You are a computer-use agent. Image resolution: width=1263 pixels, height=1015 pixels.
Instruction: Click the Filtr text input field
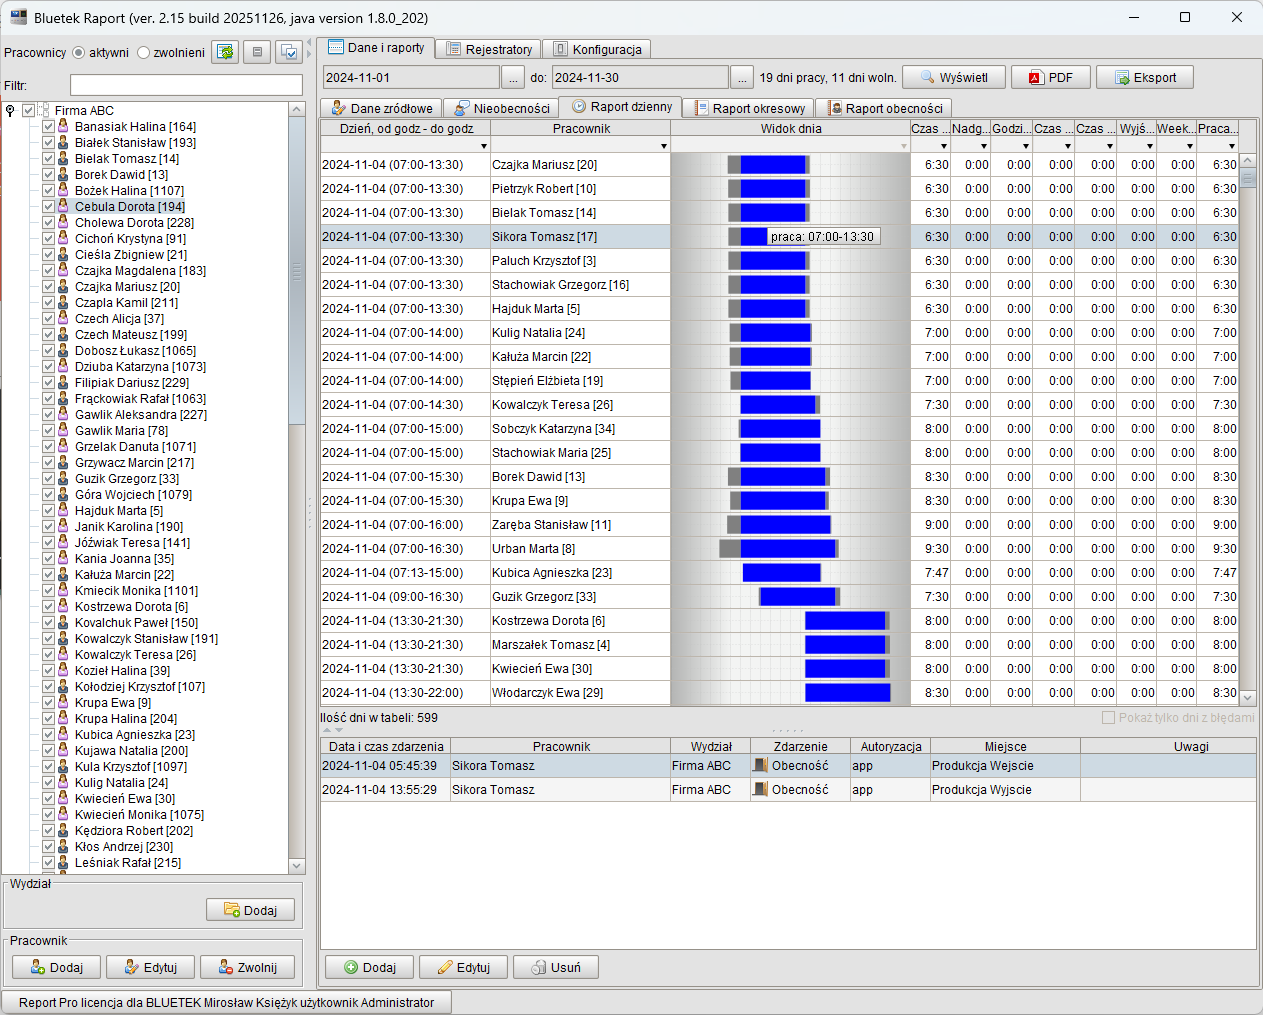tap(186, 86)
